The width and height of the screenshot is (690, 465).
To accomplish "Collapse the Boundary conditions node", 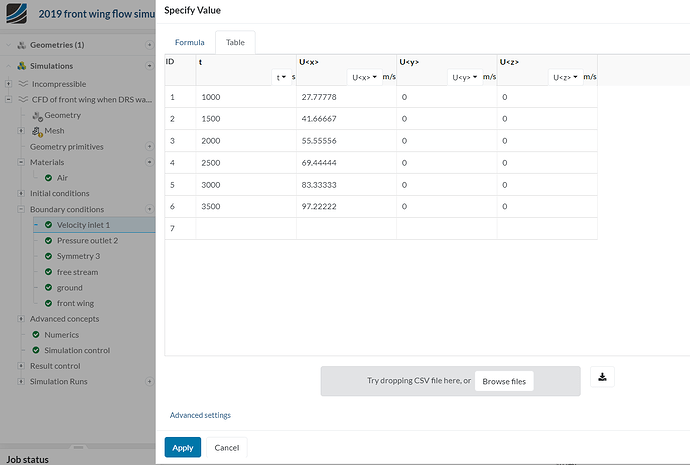I will [21, 209].
